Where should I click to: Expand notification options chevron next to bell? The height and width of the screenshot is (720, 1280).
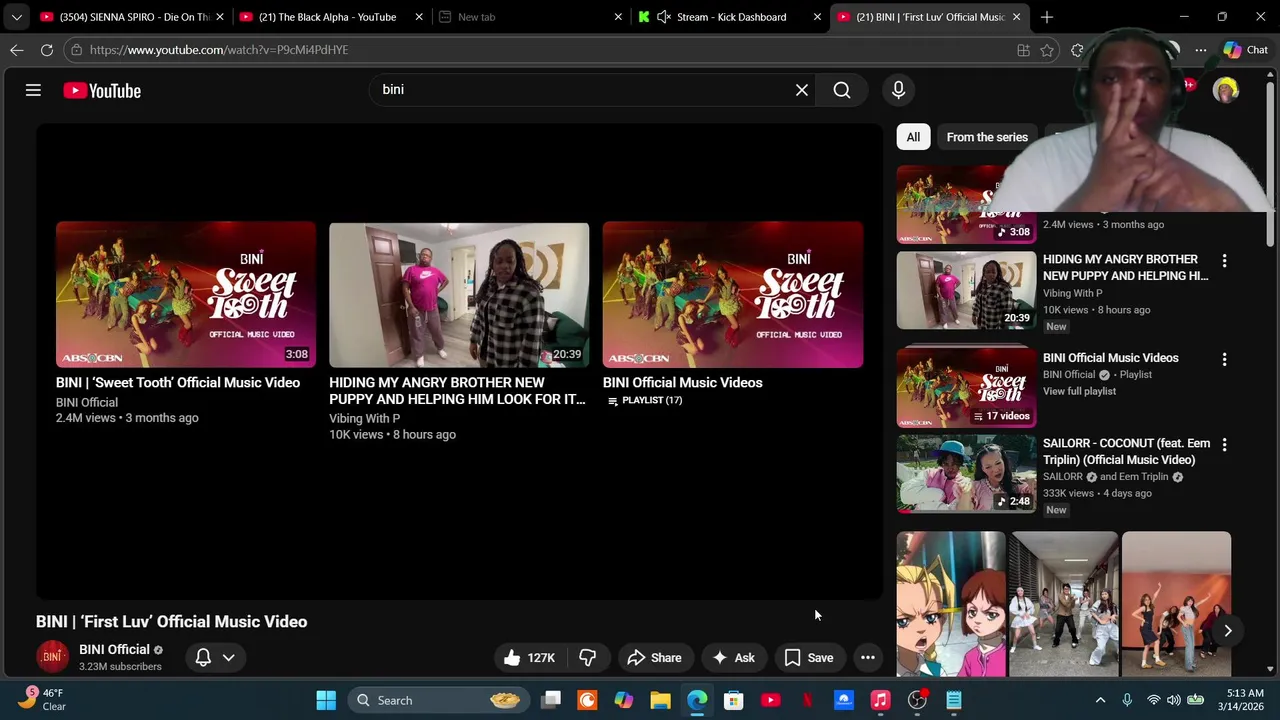[x=229, y=657]
